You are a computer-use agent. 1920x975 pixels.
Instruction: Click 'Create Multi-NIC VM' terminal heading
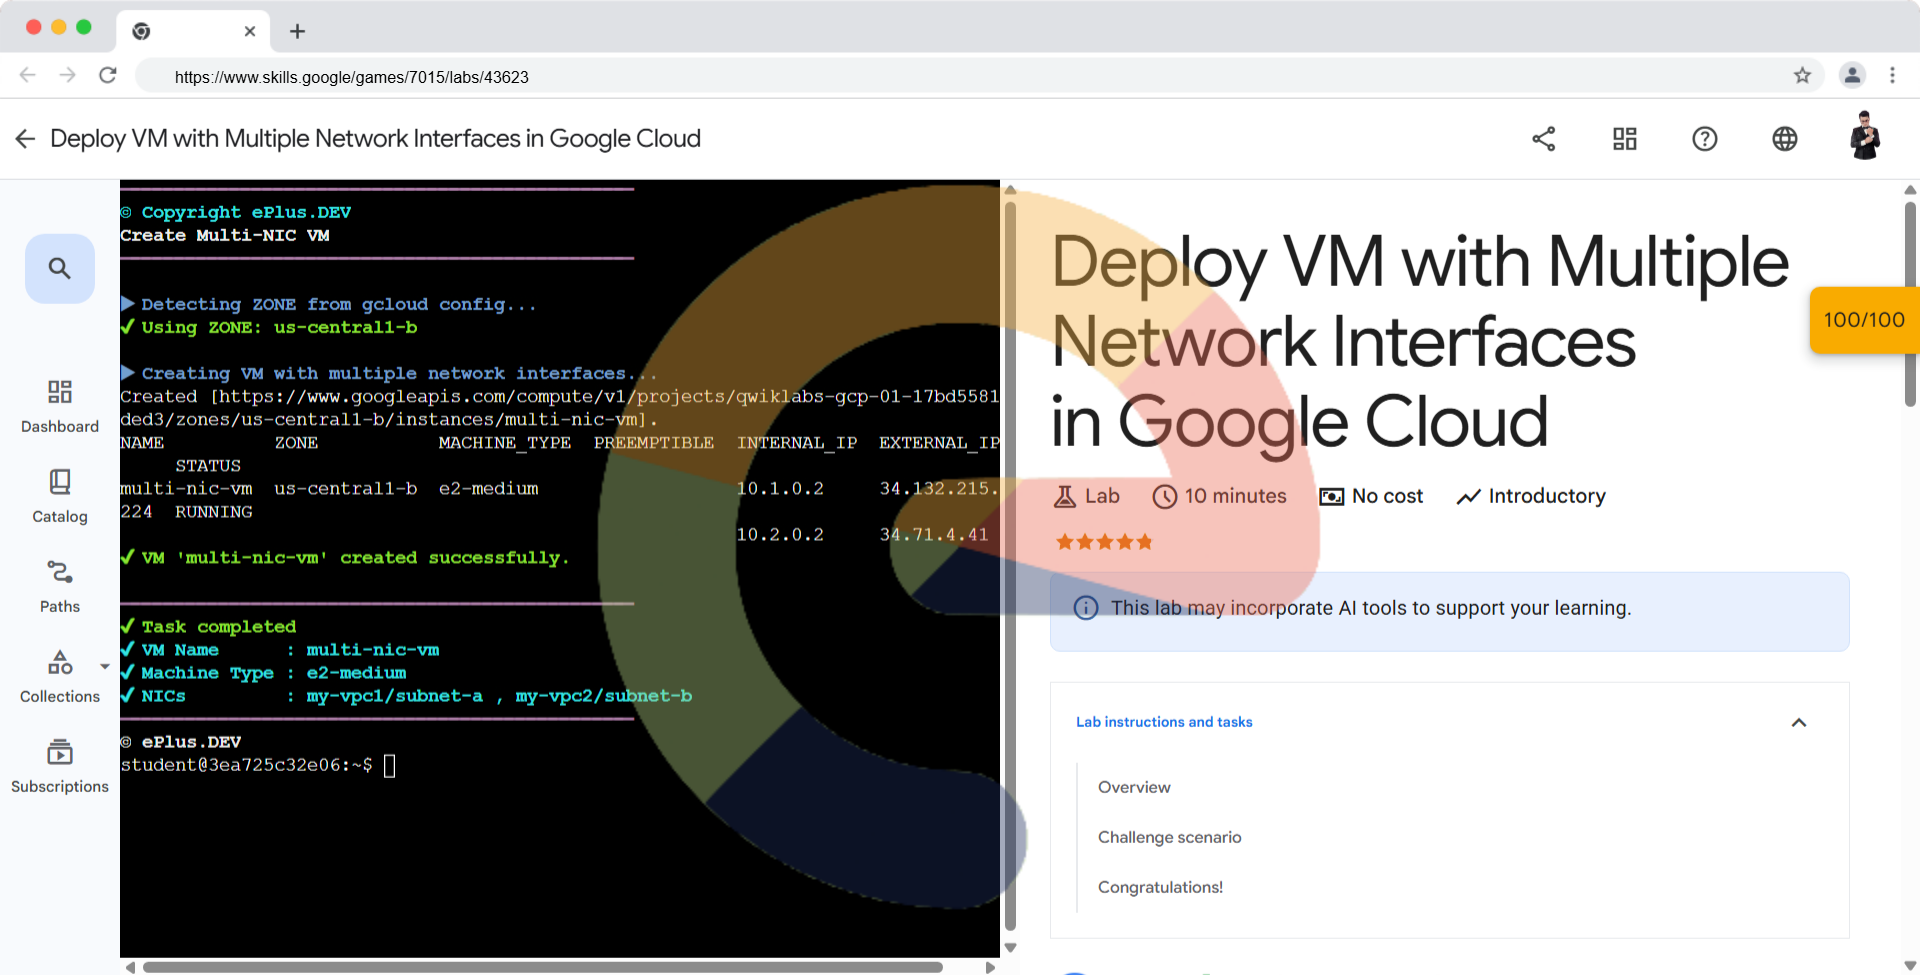coord(225,235)
